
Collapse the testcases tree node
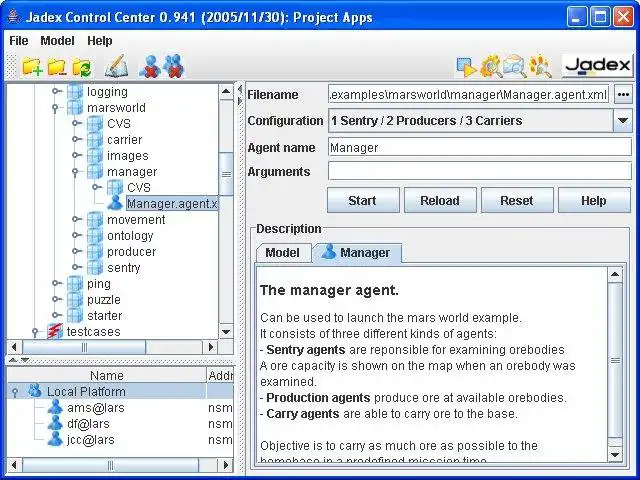click(x=36, y=332)
